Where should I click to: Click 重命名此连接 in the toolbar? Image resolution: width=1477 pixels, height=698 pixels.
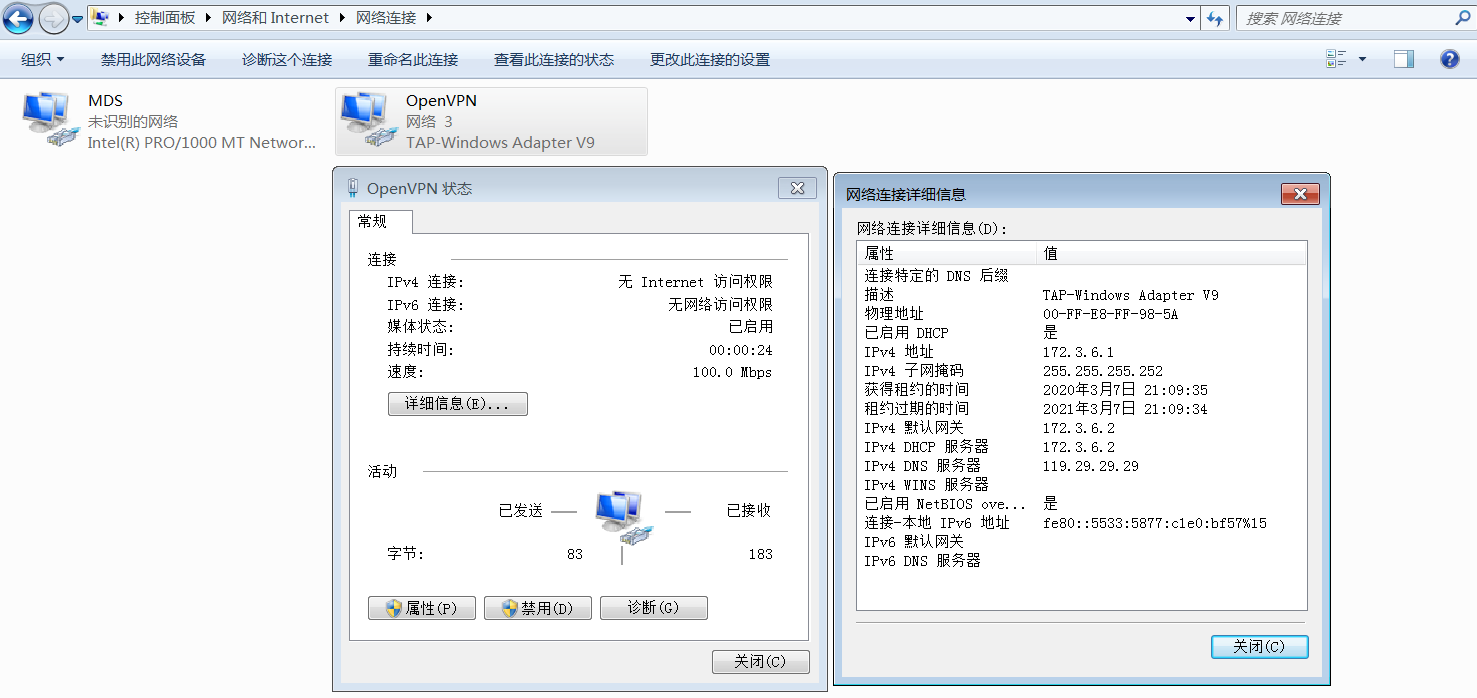point(413,60)
